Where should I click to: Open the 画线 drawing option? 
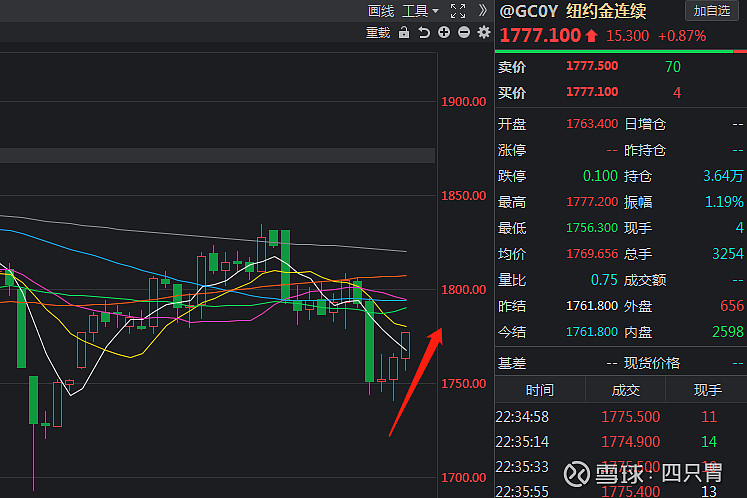pyautogui.click(x=381, y=11)
